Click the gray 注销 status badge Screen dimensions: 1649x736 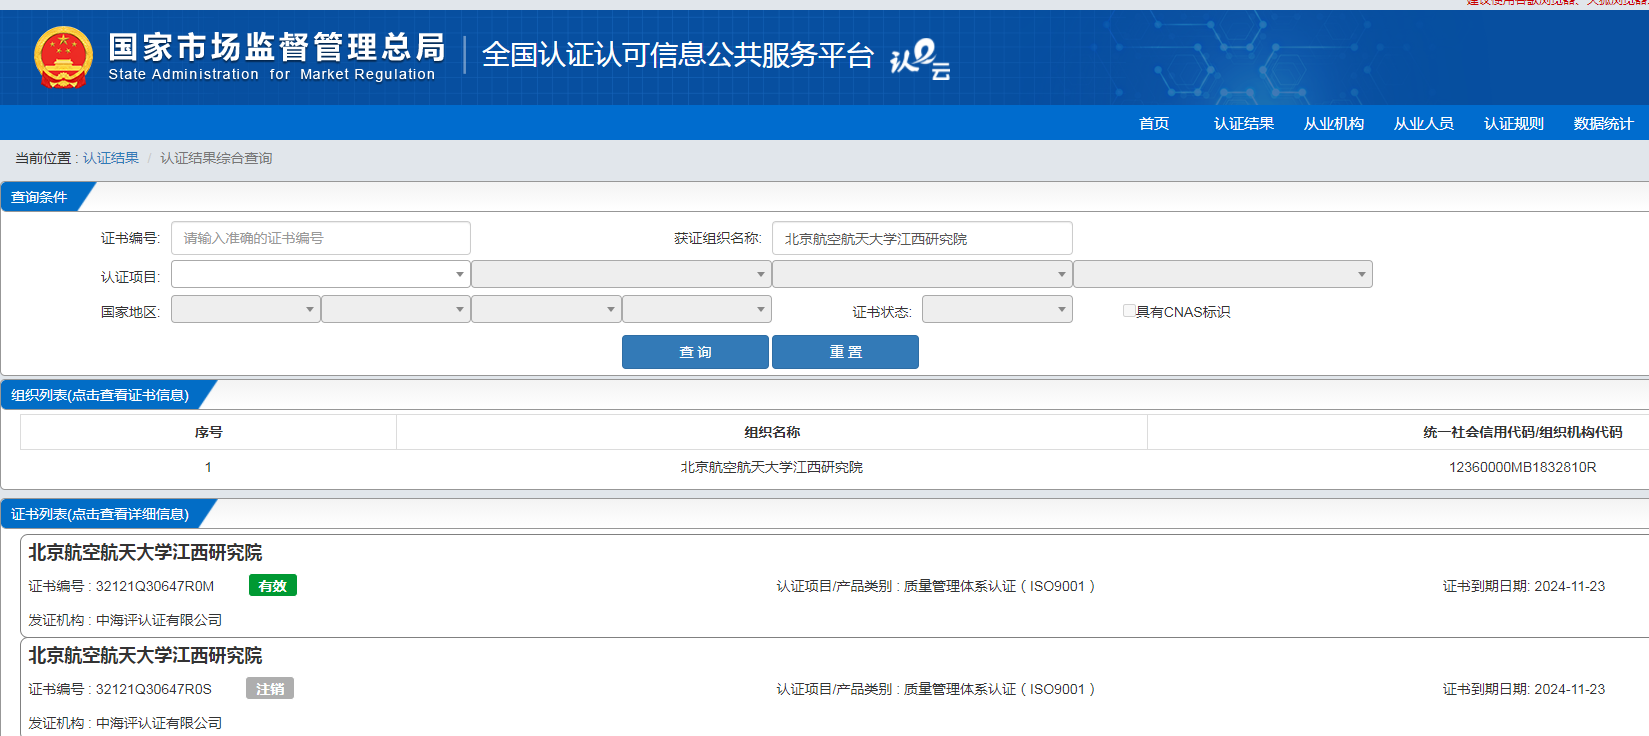click(270, 689)
